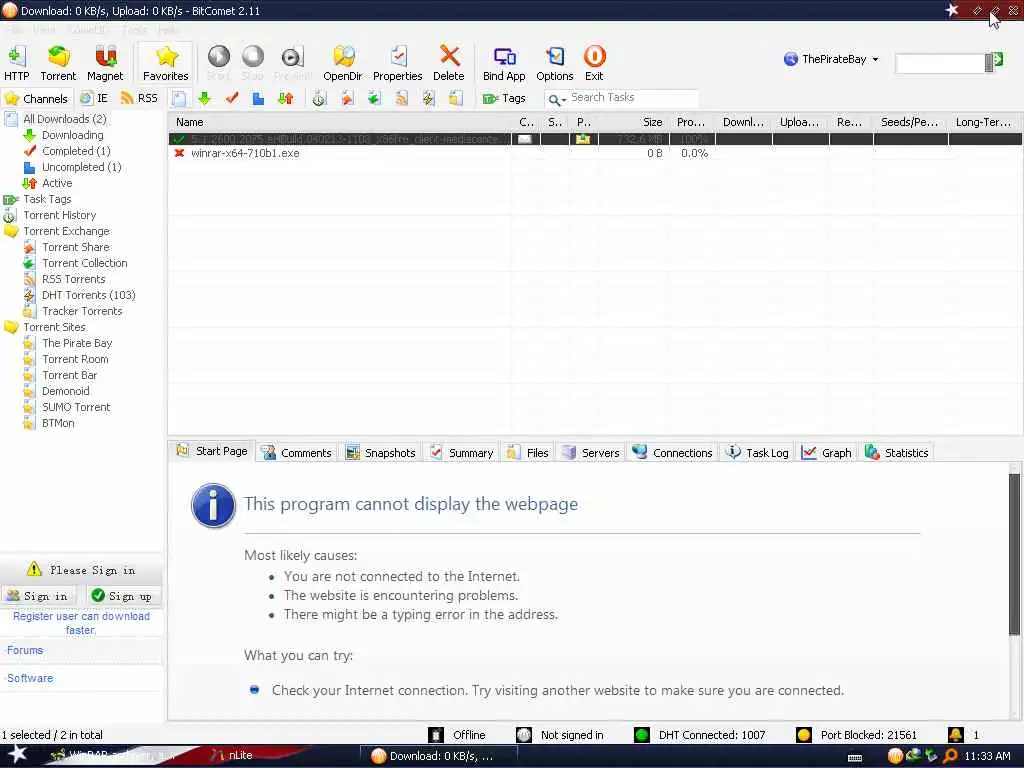Click the torrent site search box
This screenshot has width=1024, height=768.
[940, 63]
